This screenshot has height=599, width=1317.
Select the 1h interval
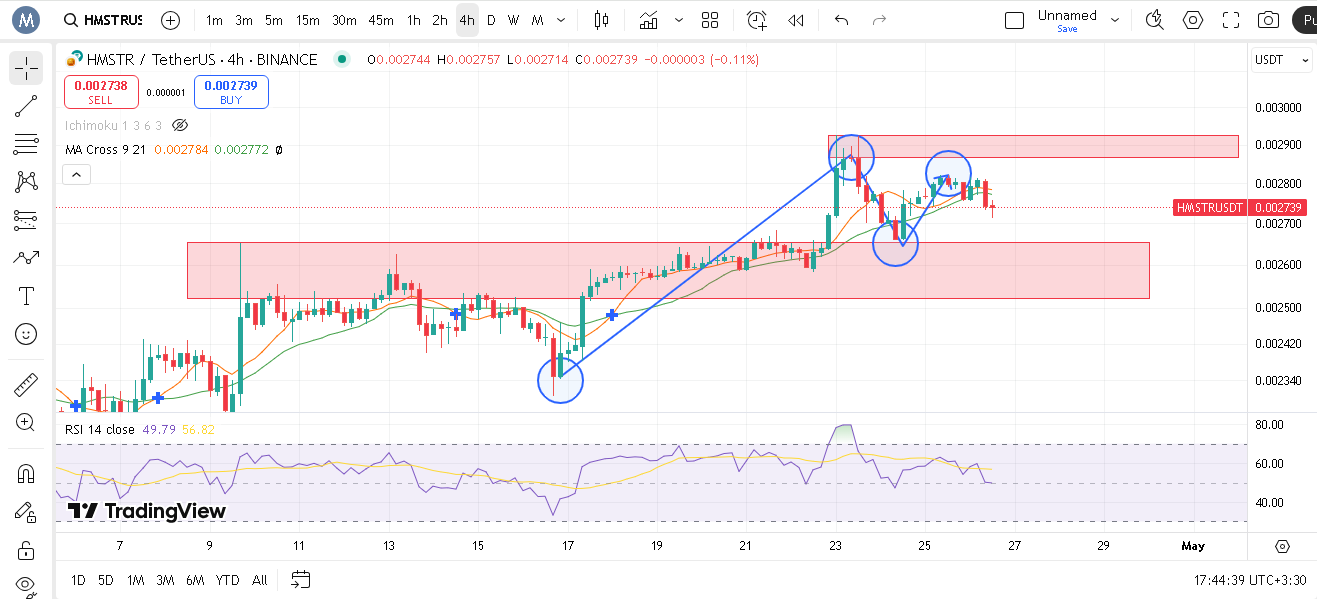414,20
